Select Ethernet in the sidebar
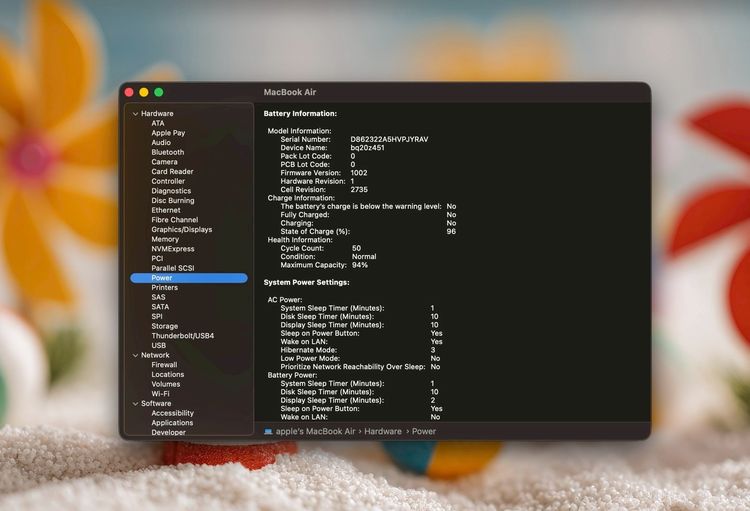750x511 pixels. (165, 210)
